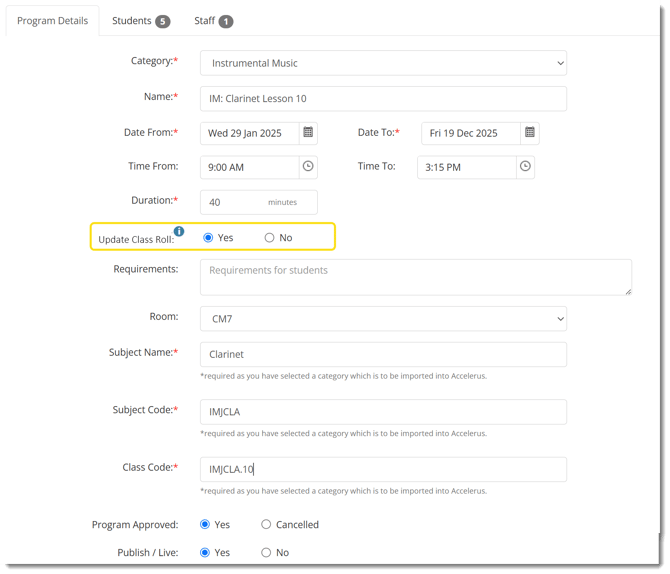Viewport: 670px width, 574px height.
Task: Open the Room dropdown showing CM7
Action: click(x=383, y=318)
